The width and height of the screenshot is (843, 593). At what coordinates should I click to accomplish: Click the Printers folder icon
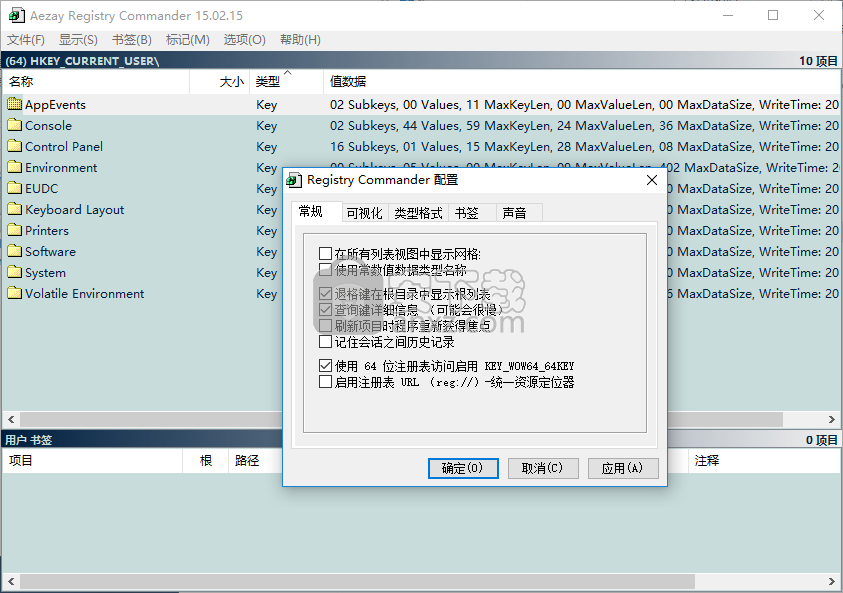15,230
